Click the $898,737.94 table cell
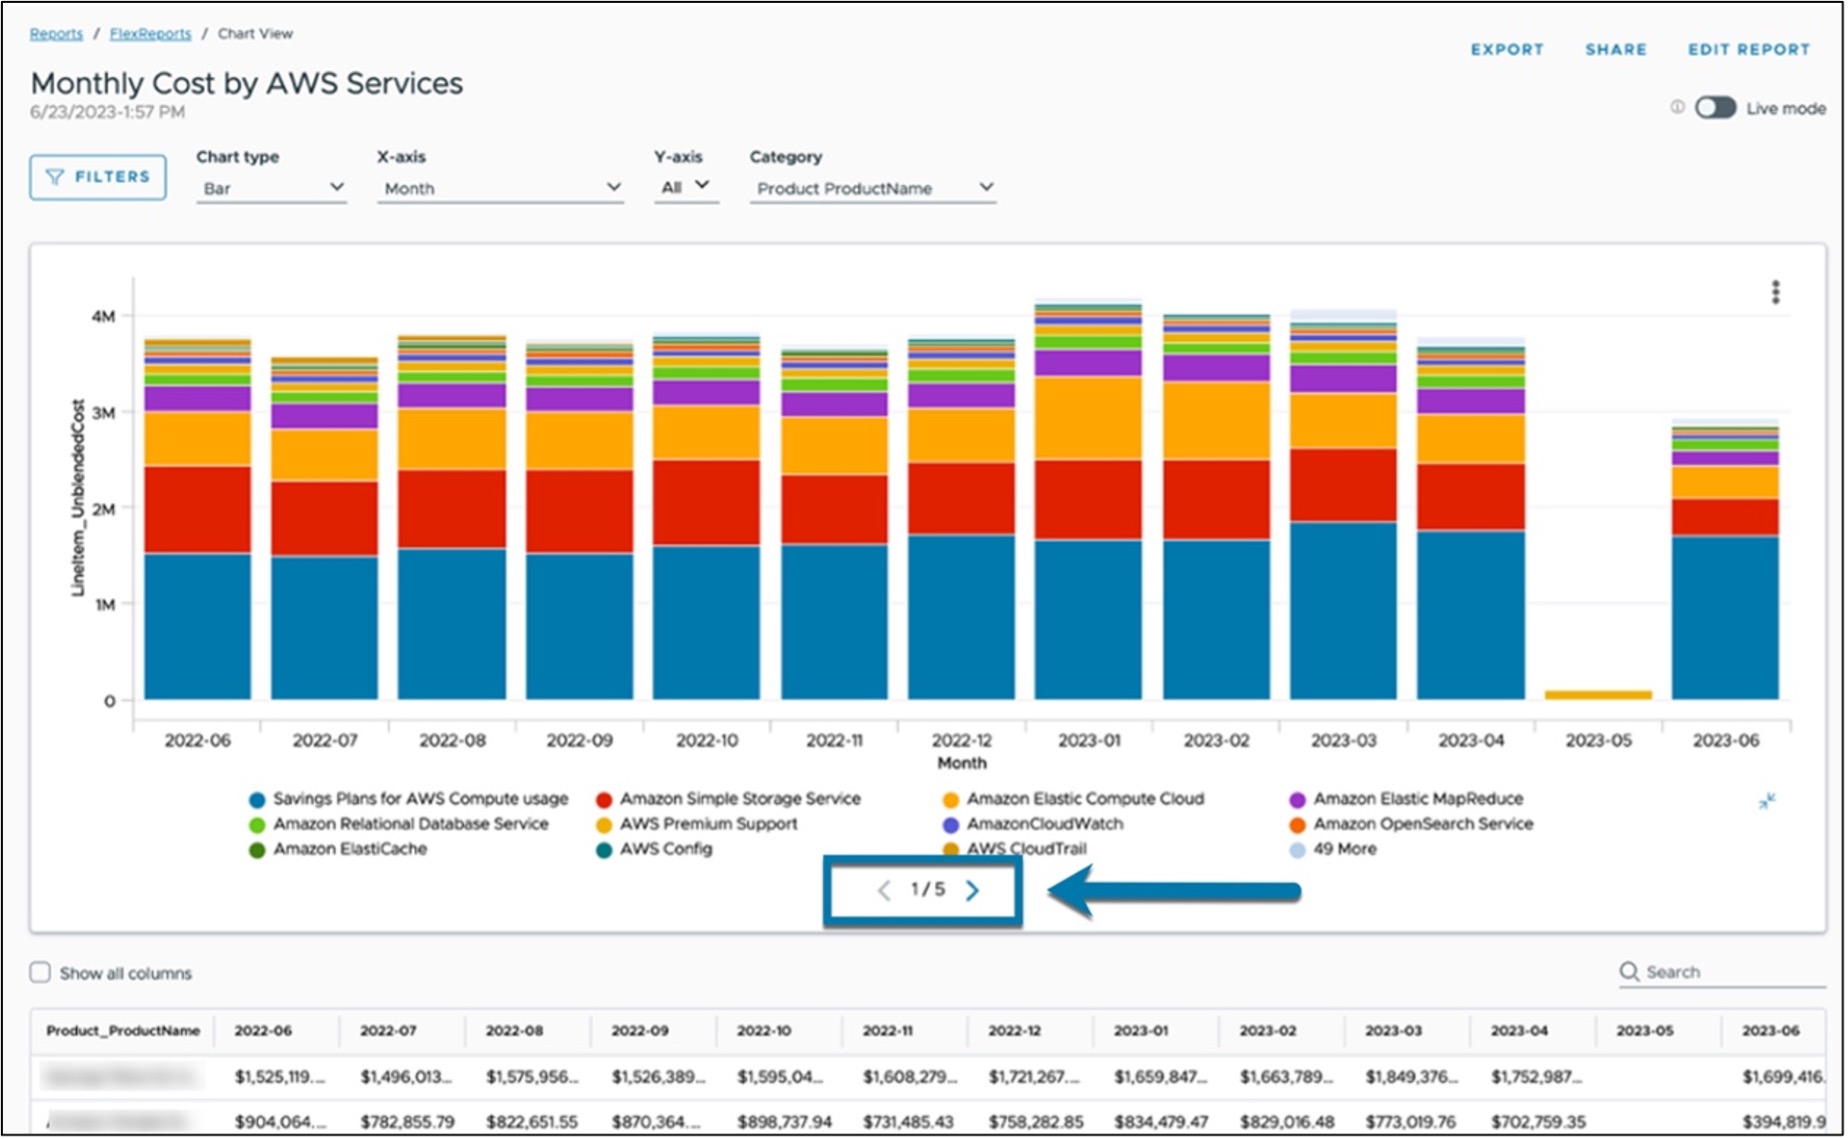Screen dimensions: 1848x1139 785,1122
